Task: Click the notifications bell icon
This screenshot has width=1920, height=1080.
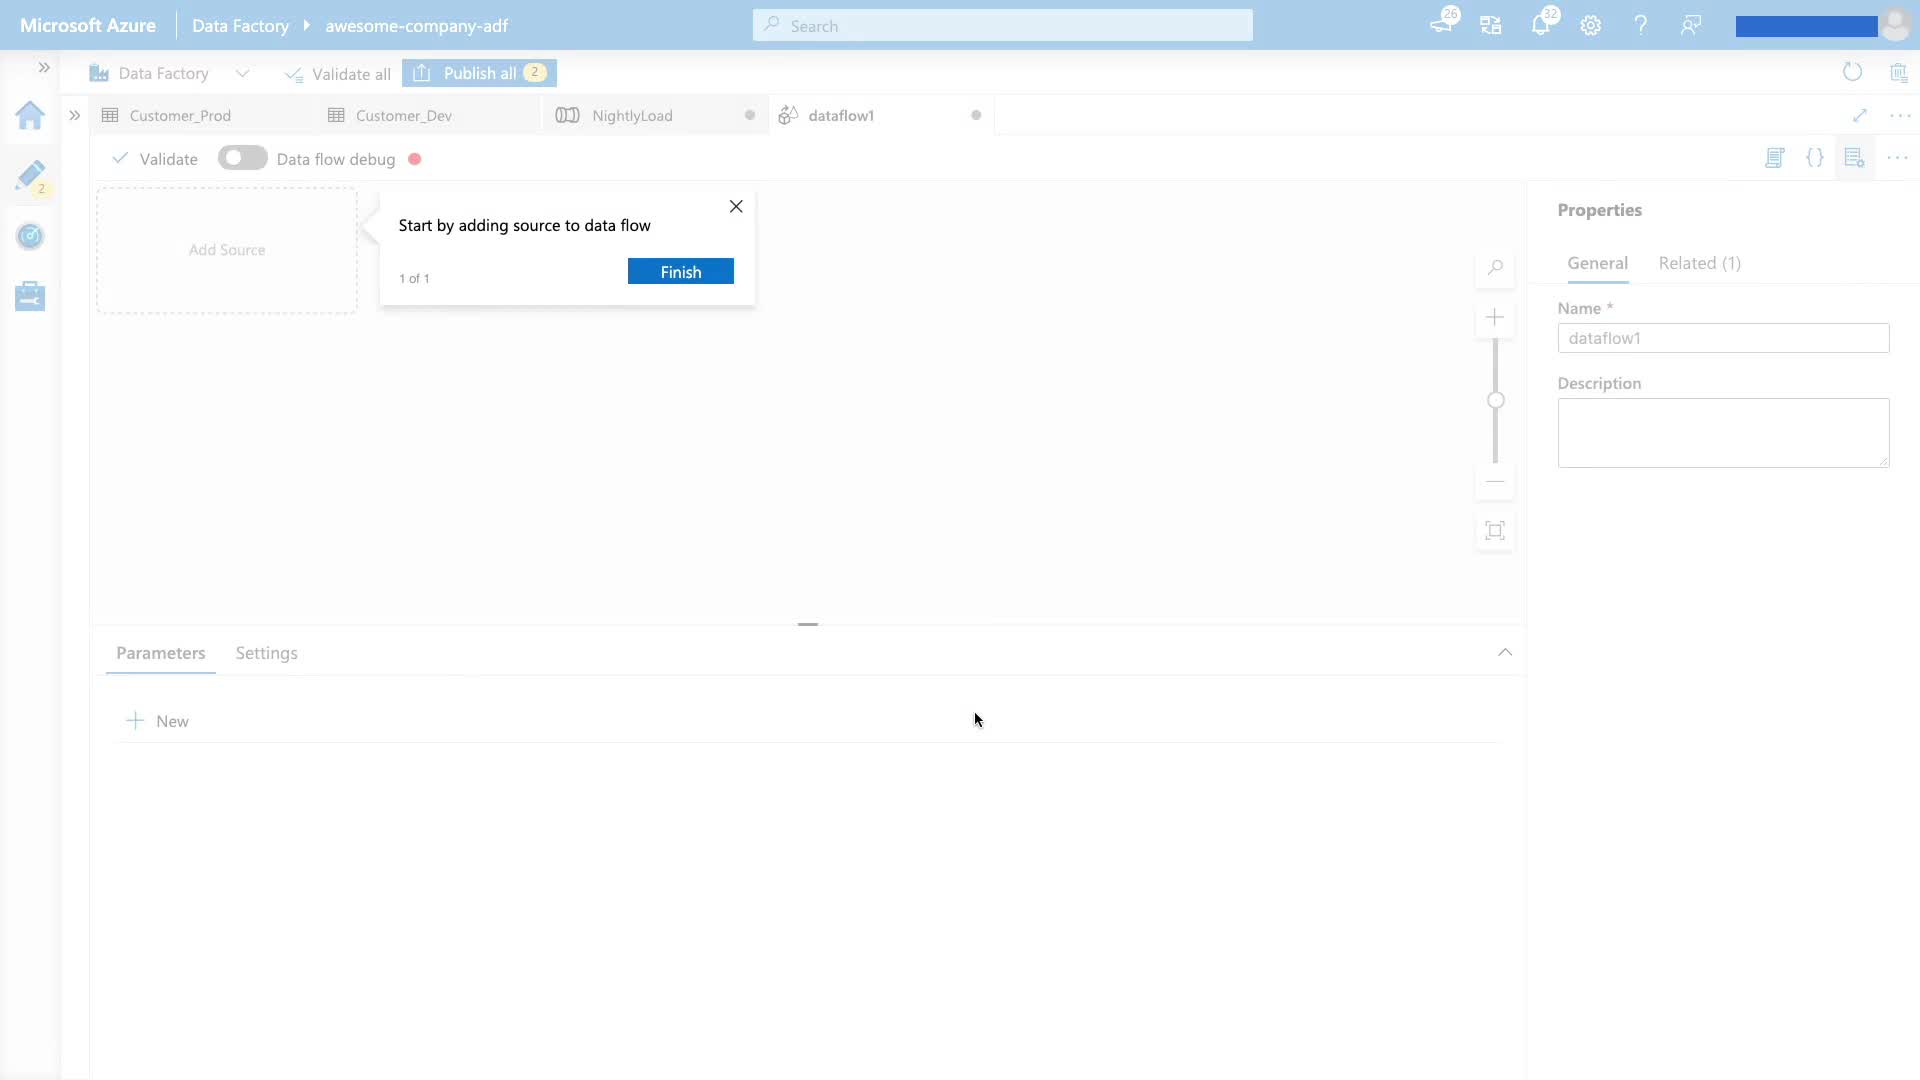Action: 1540,26
